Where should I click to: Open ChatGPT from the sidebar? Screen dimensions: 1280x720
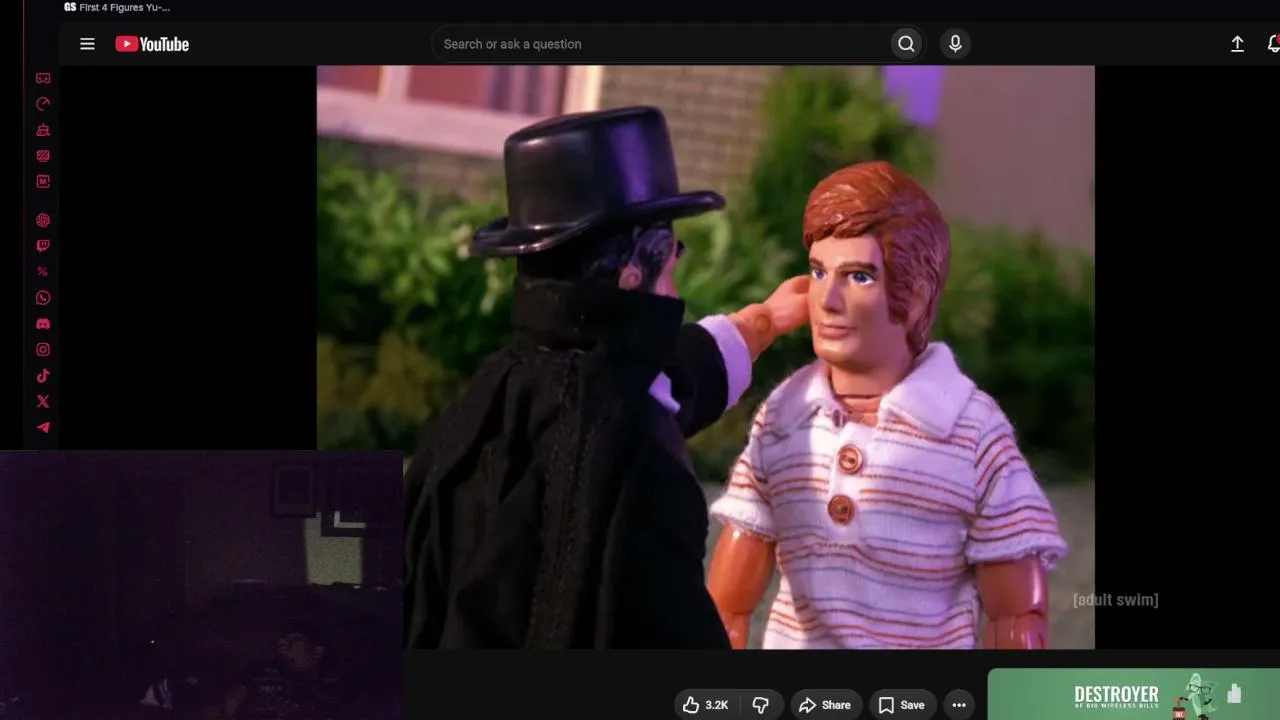pyautogui.click(x=43, y=220)
